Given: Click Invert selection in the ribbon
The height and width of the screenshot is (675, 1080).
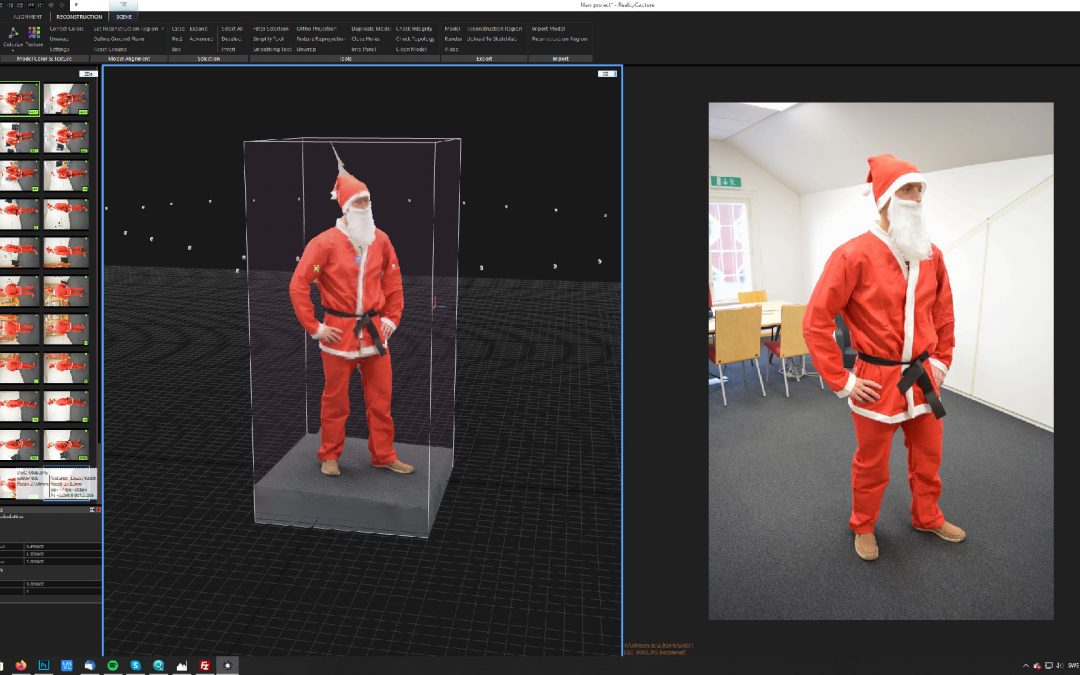Looking at the screenshot, I should point(228,50).
